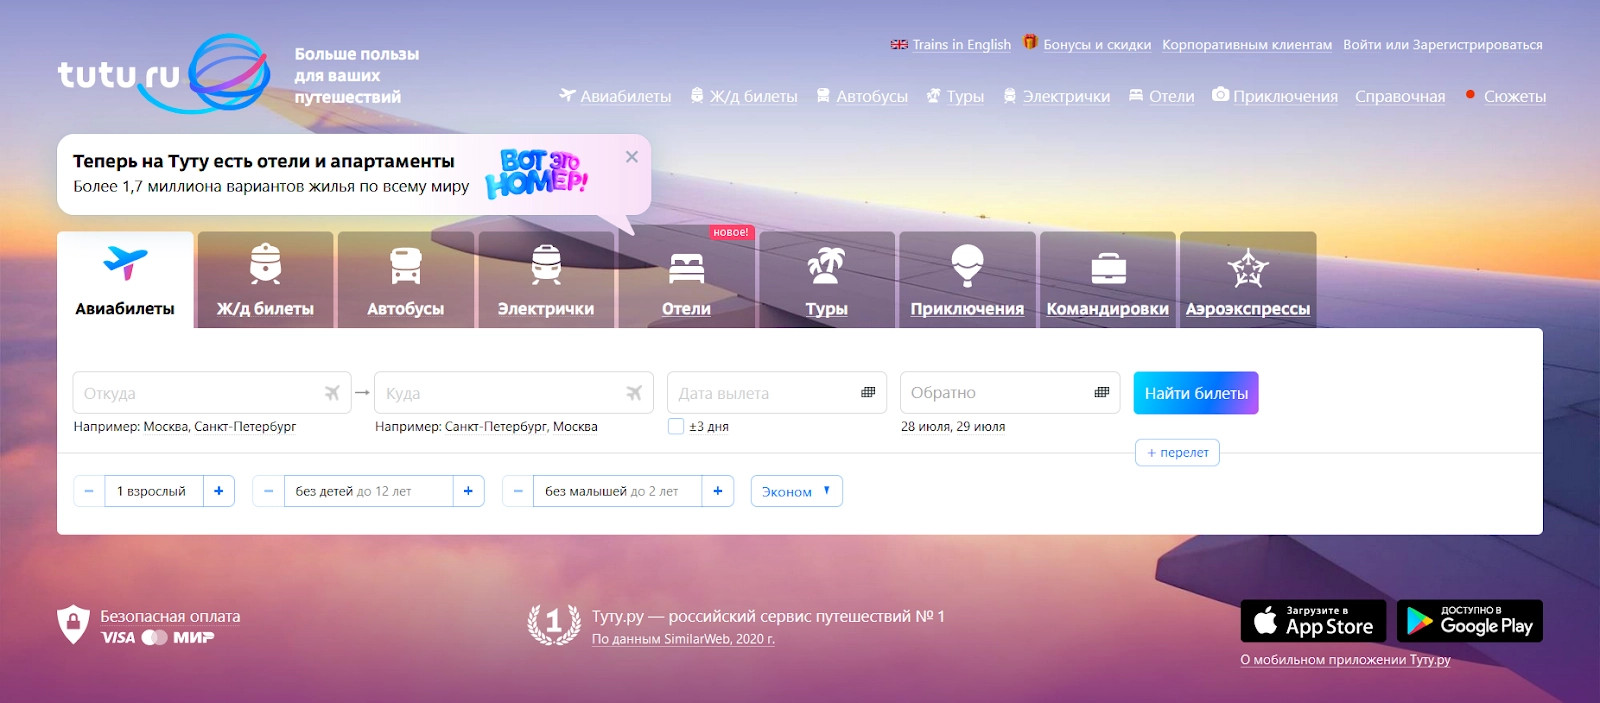Open Справочная in top navigation

(x=1400, y=96)
